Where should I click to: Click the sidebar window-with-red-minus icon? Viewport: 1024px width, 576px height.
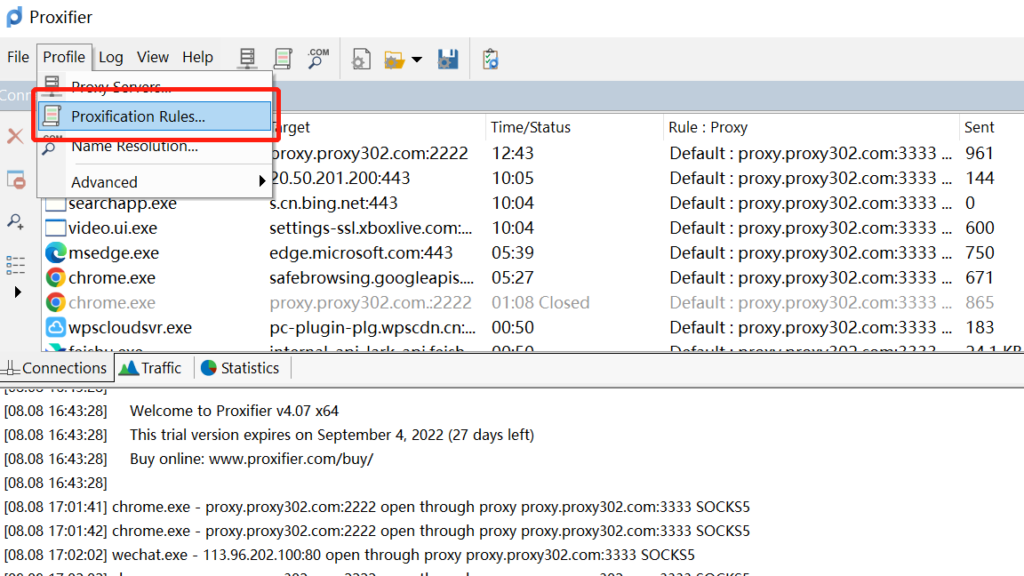(x=15, y=179)
